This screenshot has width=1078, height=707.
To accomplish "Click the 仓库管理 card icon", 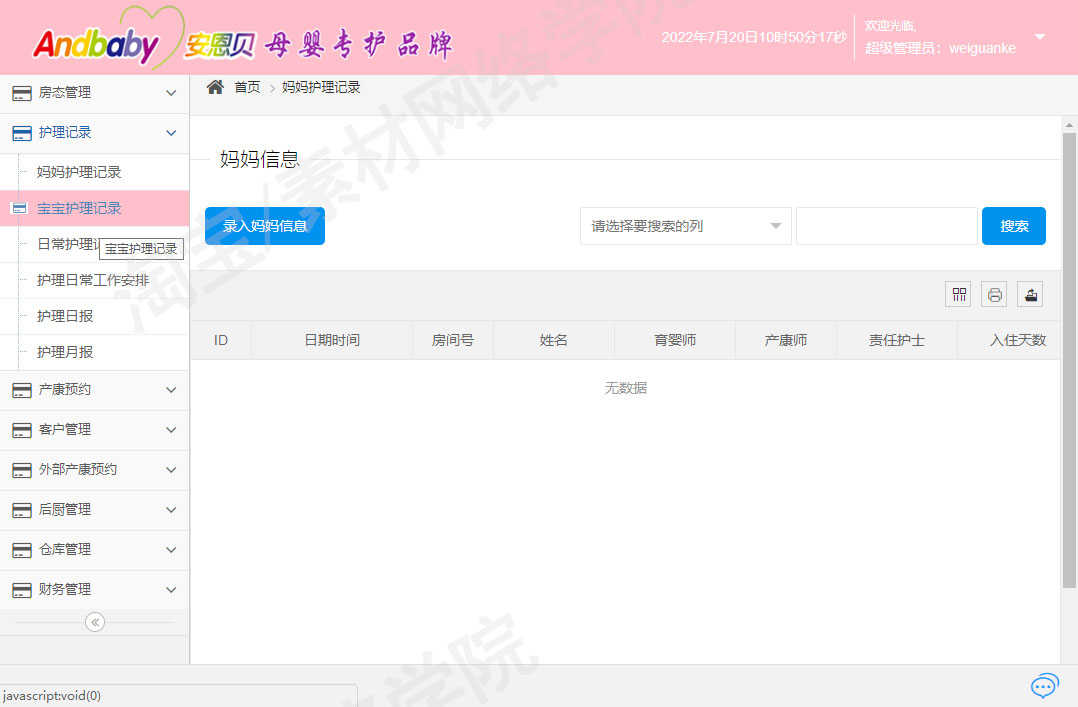I will (x=22, y=550).
